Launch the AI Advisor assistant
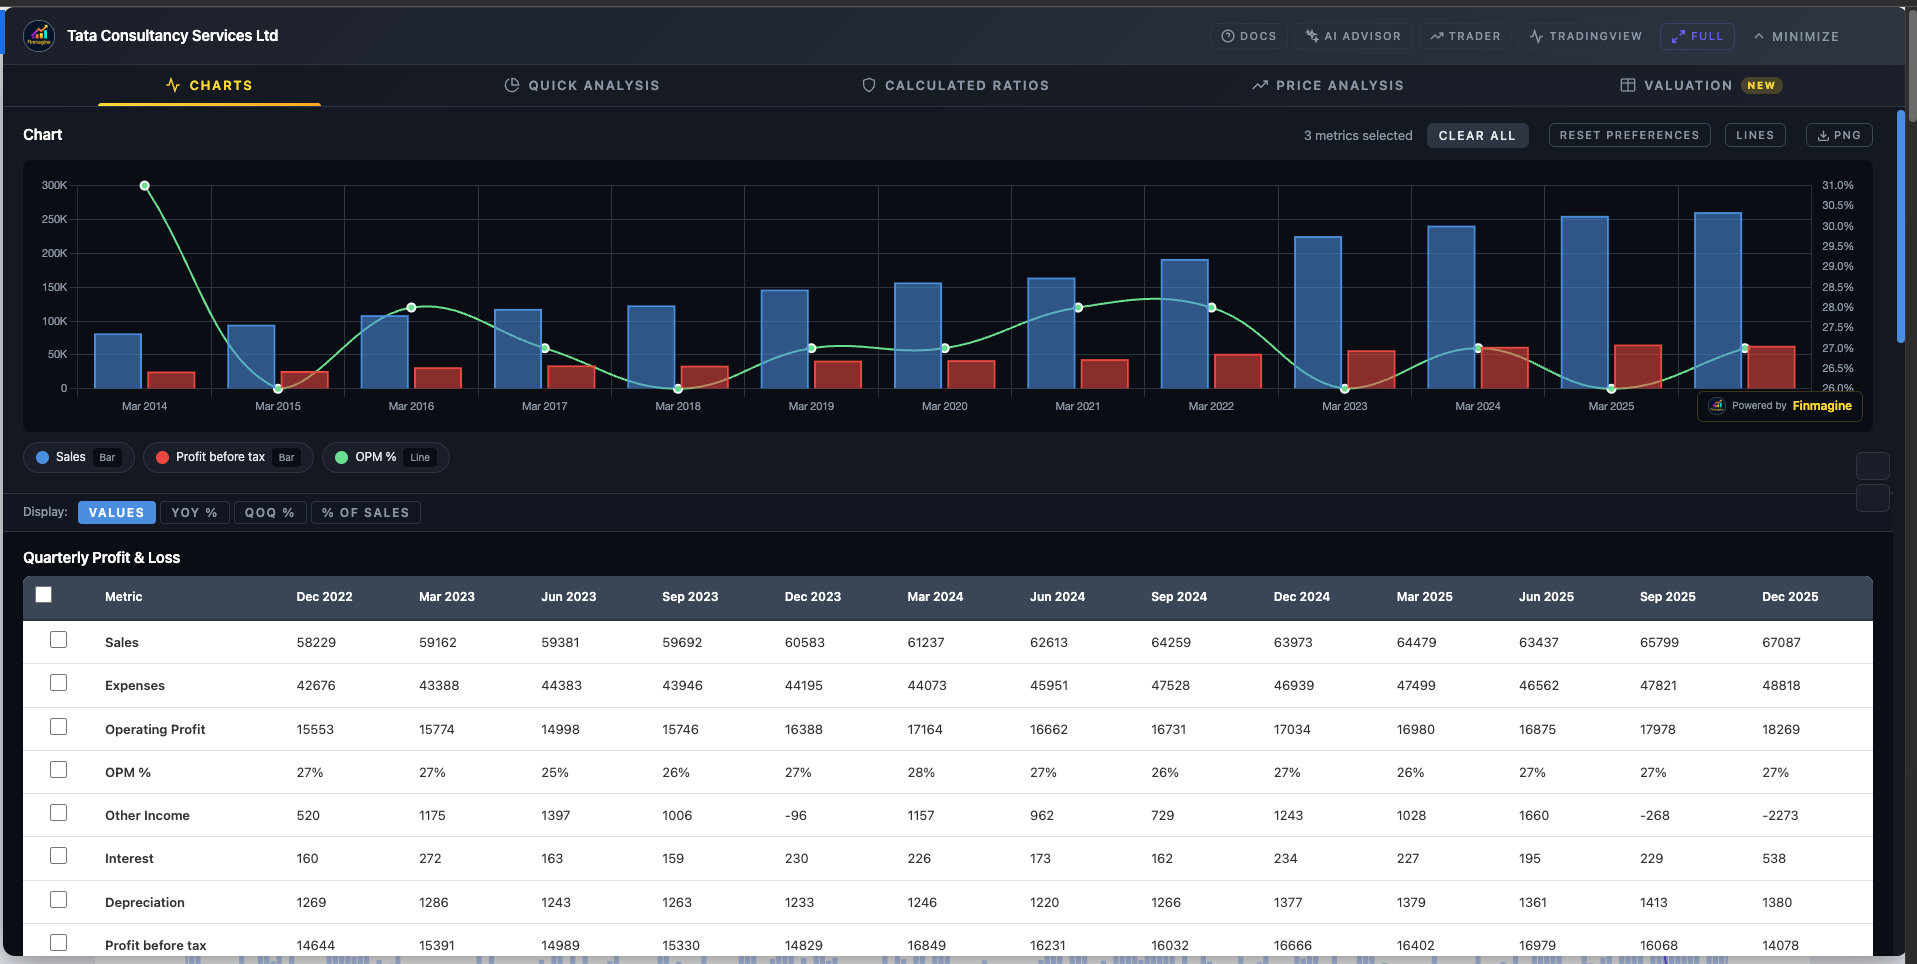Viewport: 1917px width, 964px height. tap(1311, 36)
